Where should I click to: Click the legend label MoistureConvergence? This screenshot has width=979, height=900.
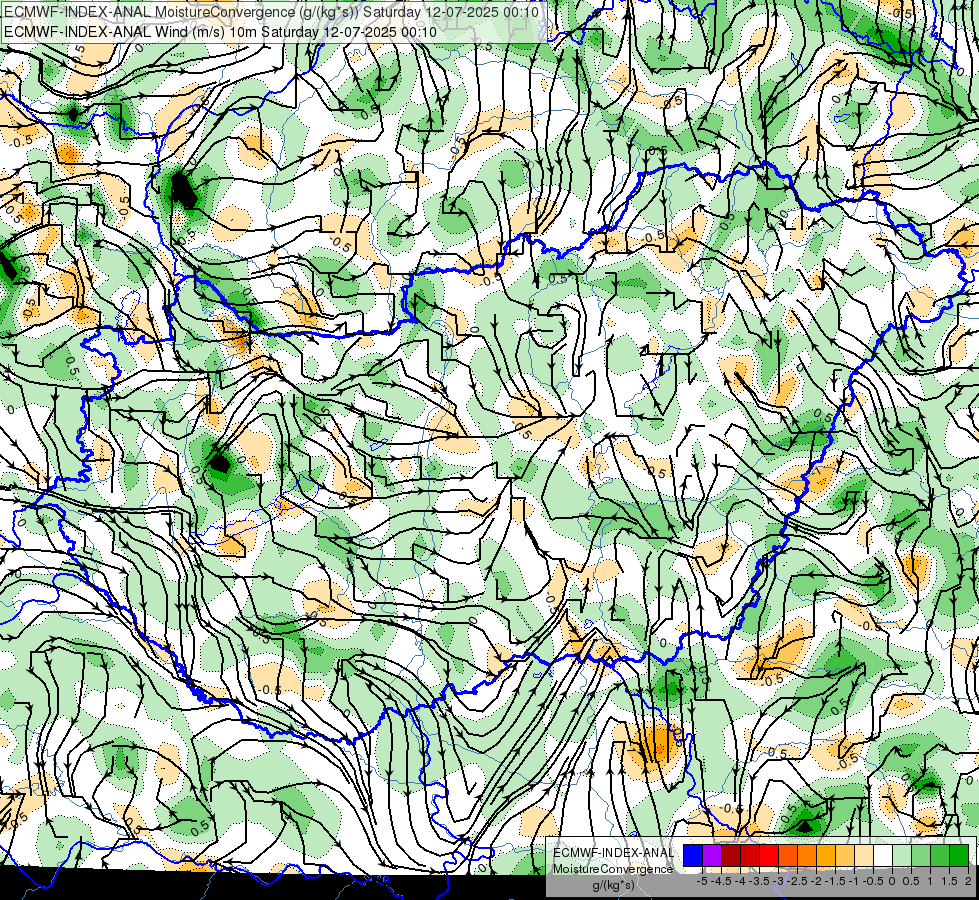pyautogui.click(x=613, y=869)
